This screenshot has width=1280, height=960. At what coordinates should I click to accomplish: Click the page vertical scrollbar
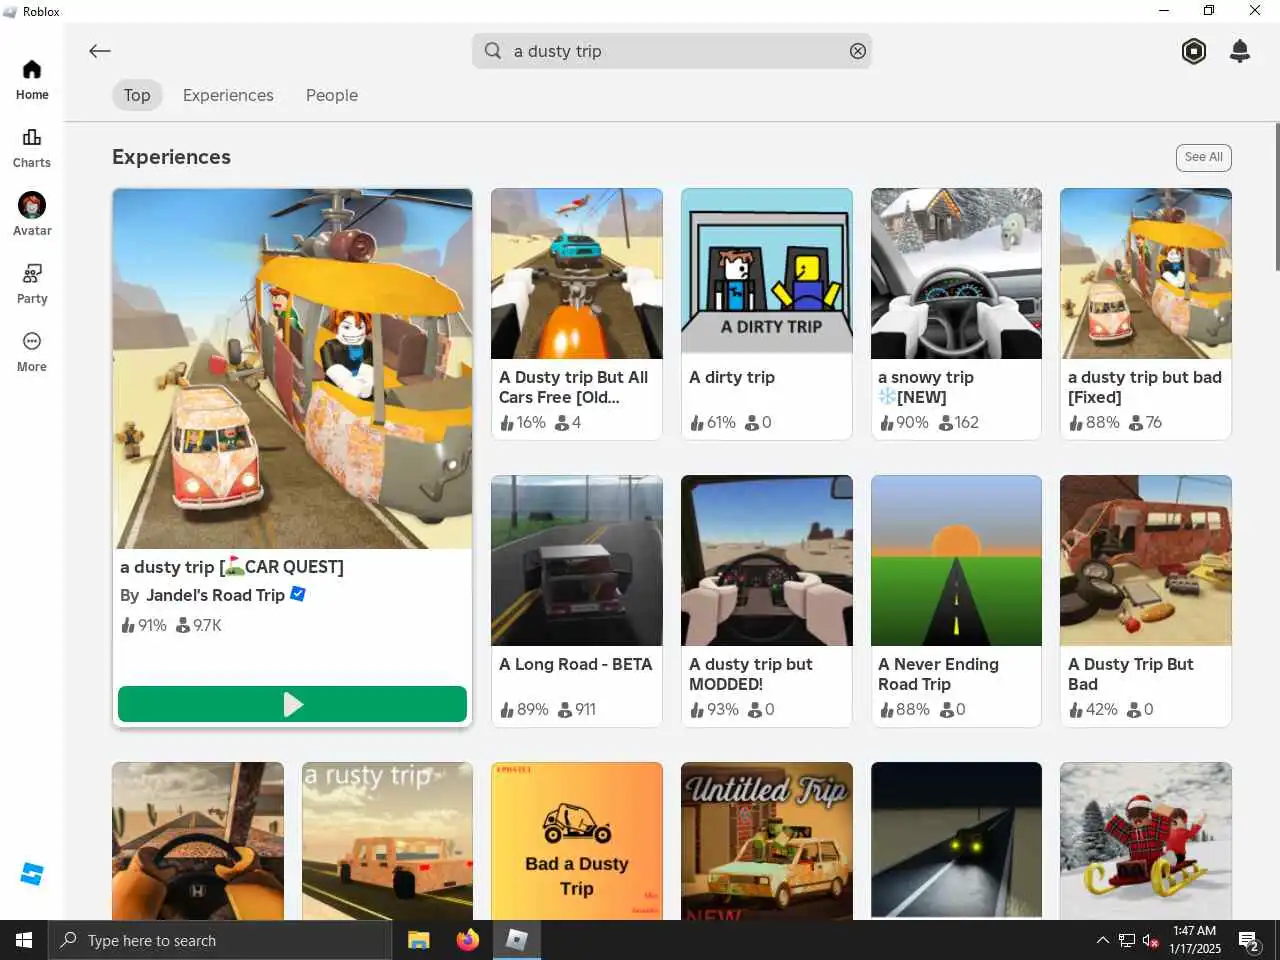[x=1277, y=197]
